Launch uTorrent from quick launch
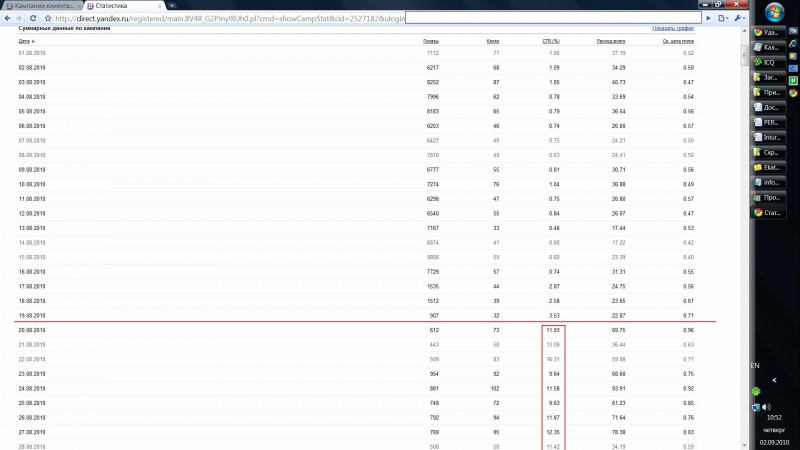This screenshot has width=800, height=450. (793, 81)
